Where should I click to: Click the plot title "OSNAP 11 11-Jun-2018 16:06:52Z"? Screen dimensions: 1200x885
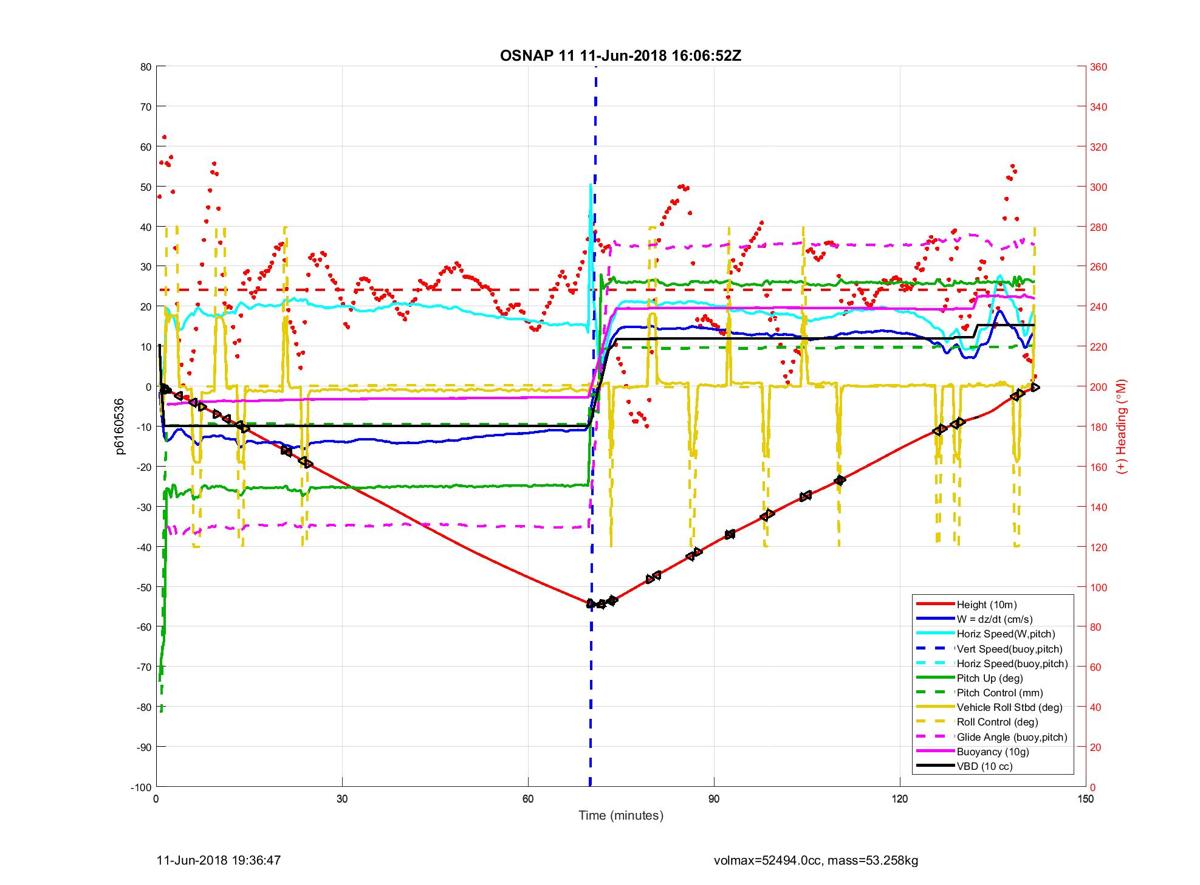tap(620, 55)
